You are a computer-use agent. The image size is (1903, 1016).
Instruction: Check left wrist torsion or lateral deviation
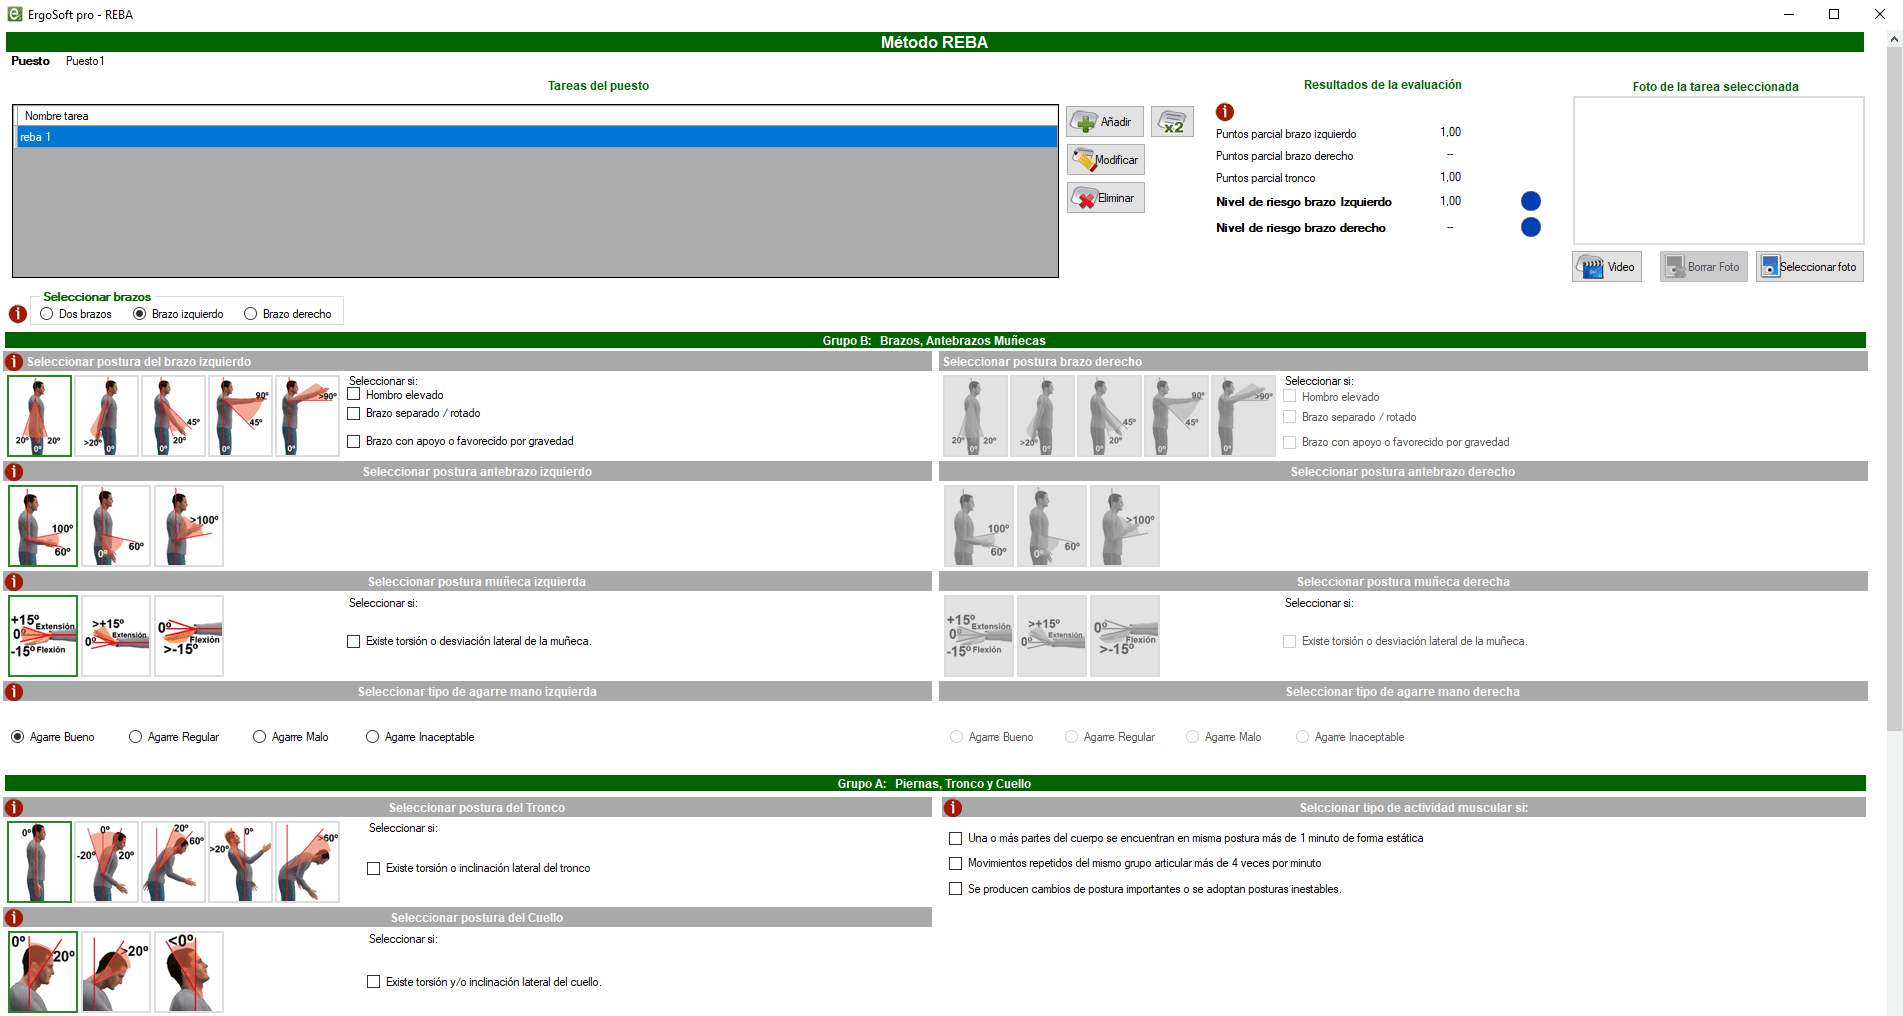354,641
